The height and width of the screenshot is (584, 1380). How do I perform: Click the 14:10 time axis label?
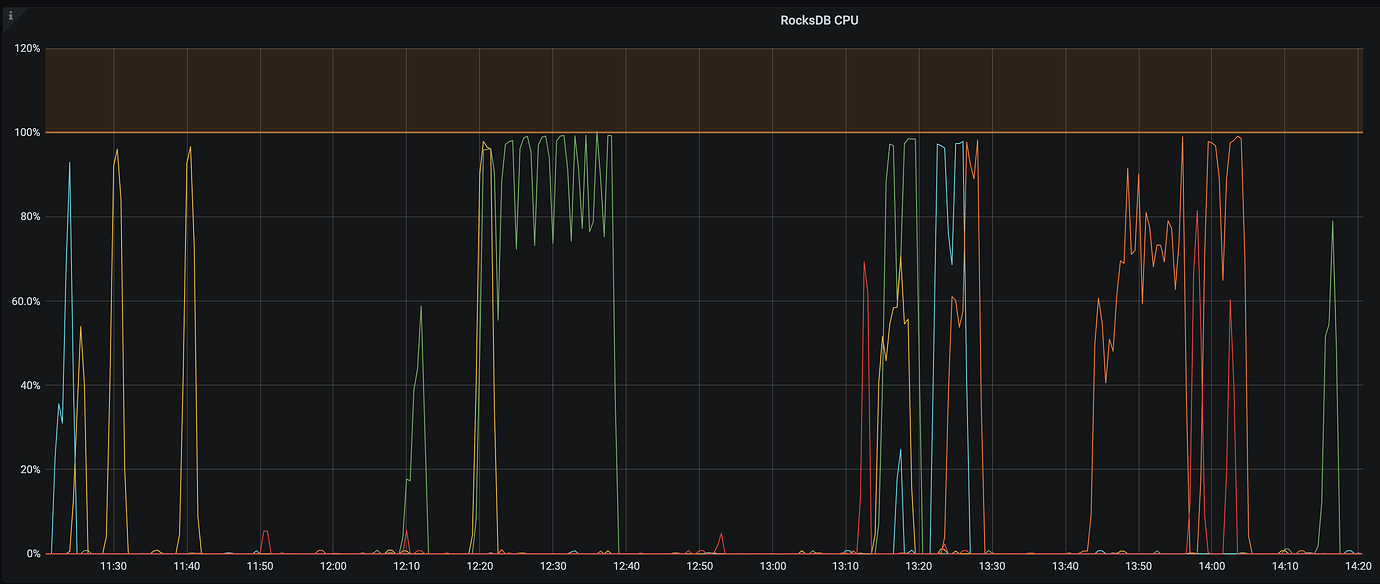click(1285, 566)
